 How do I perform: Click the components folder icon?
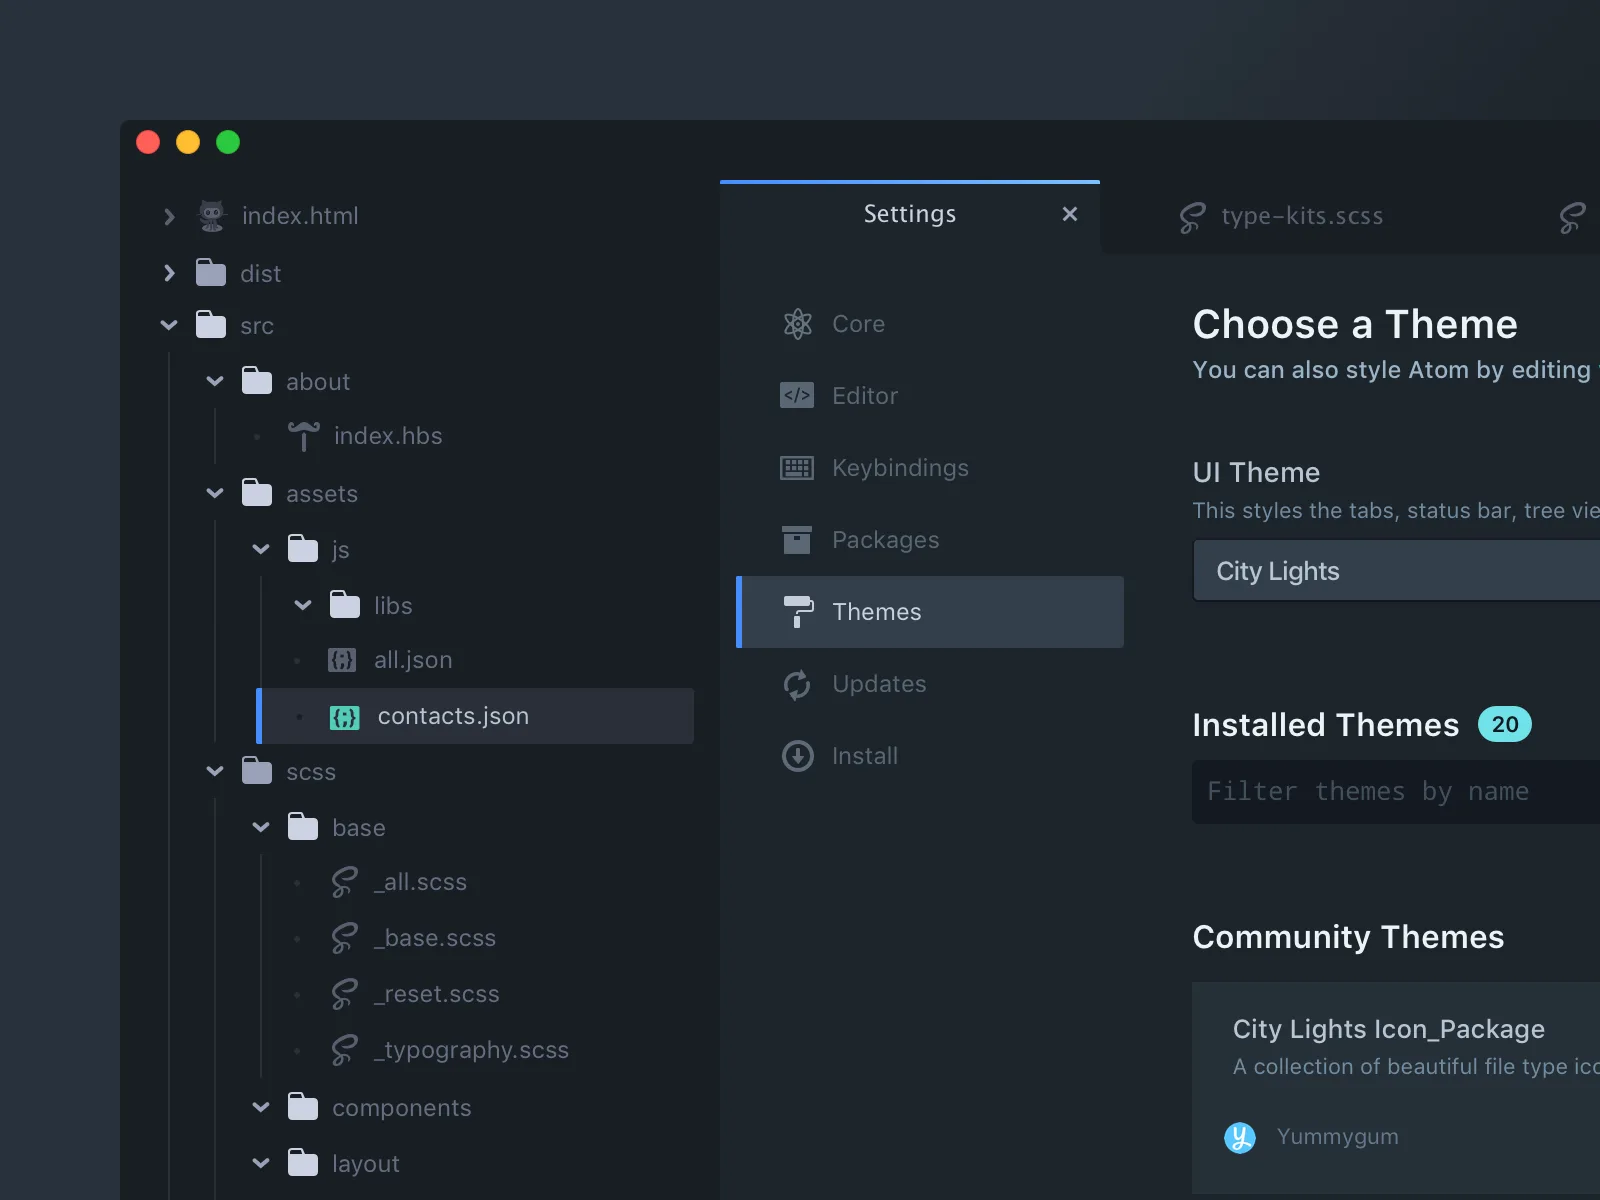(303, 1106)
